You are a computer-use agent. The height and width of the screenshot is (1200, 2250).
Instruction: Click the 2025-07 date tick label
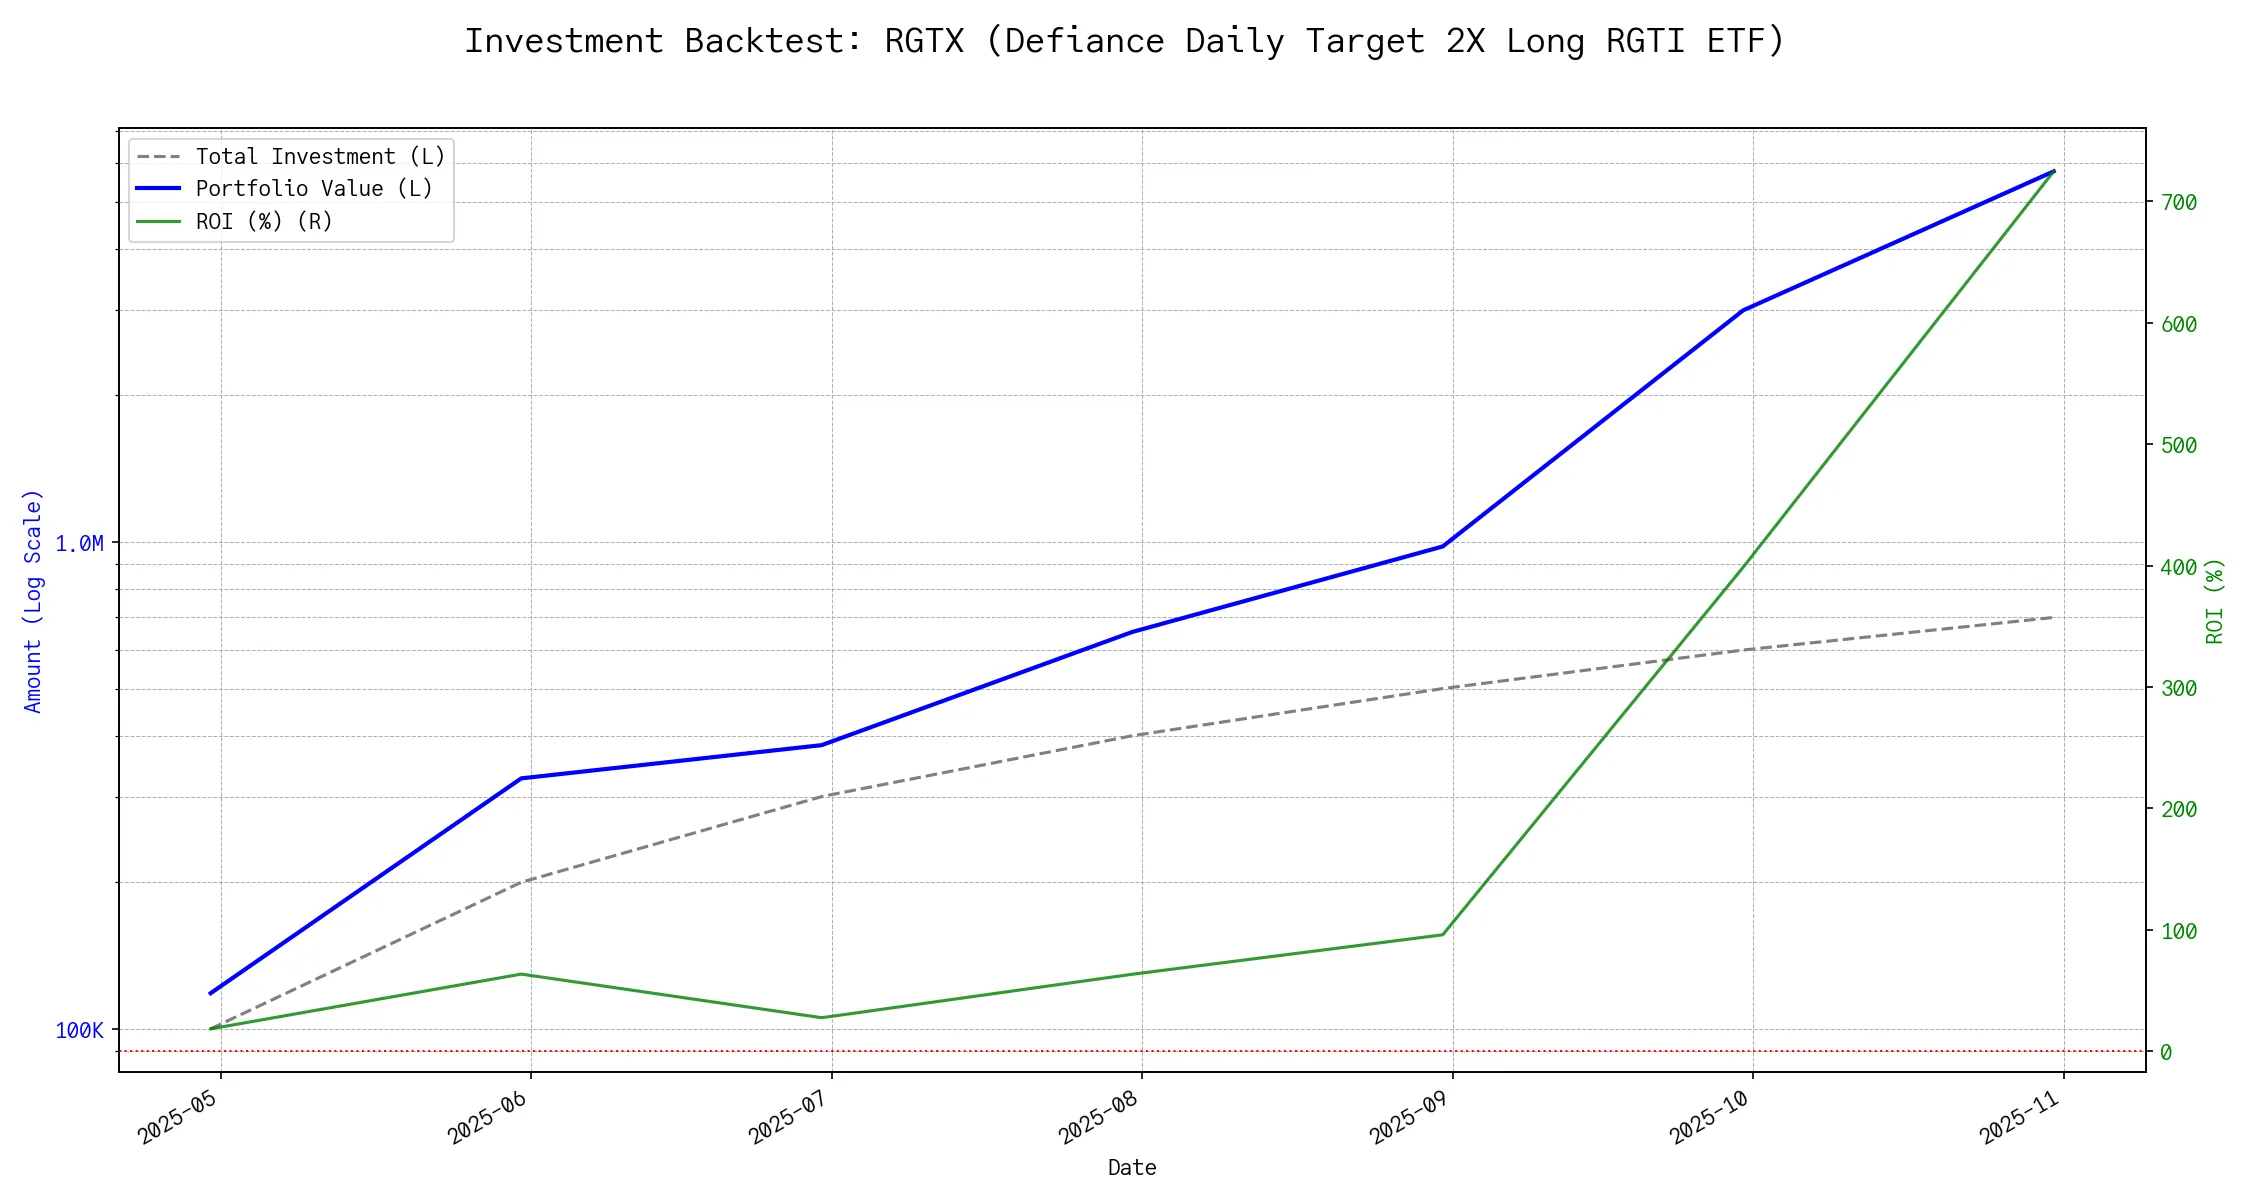click(x=789, y=1118)
